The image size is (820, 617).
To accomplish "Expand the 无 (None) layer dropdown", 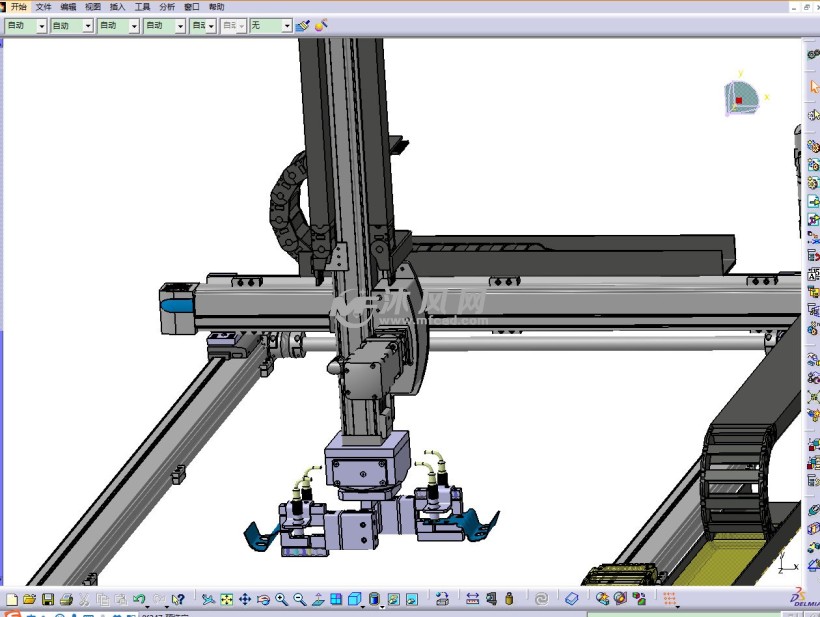I will point(287,26).
